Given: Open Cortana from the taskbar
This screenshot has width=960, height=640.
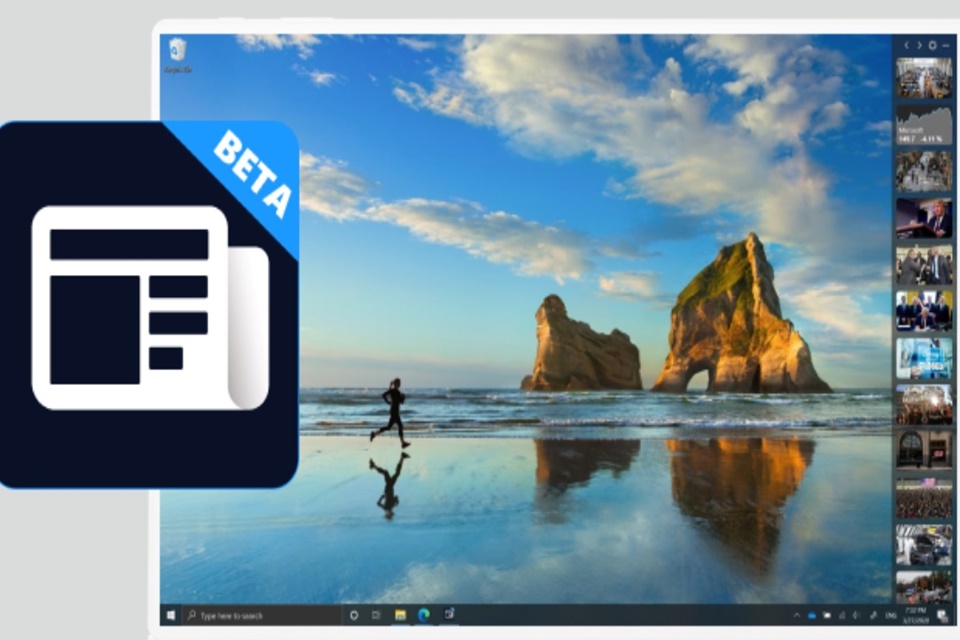Looking at the screenshot, I should tap(354, 614).
